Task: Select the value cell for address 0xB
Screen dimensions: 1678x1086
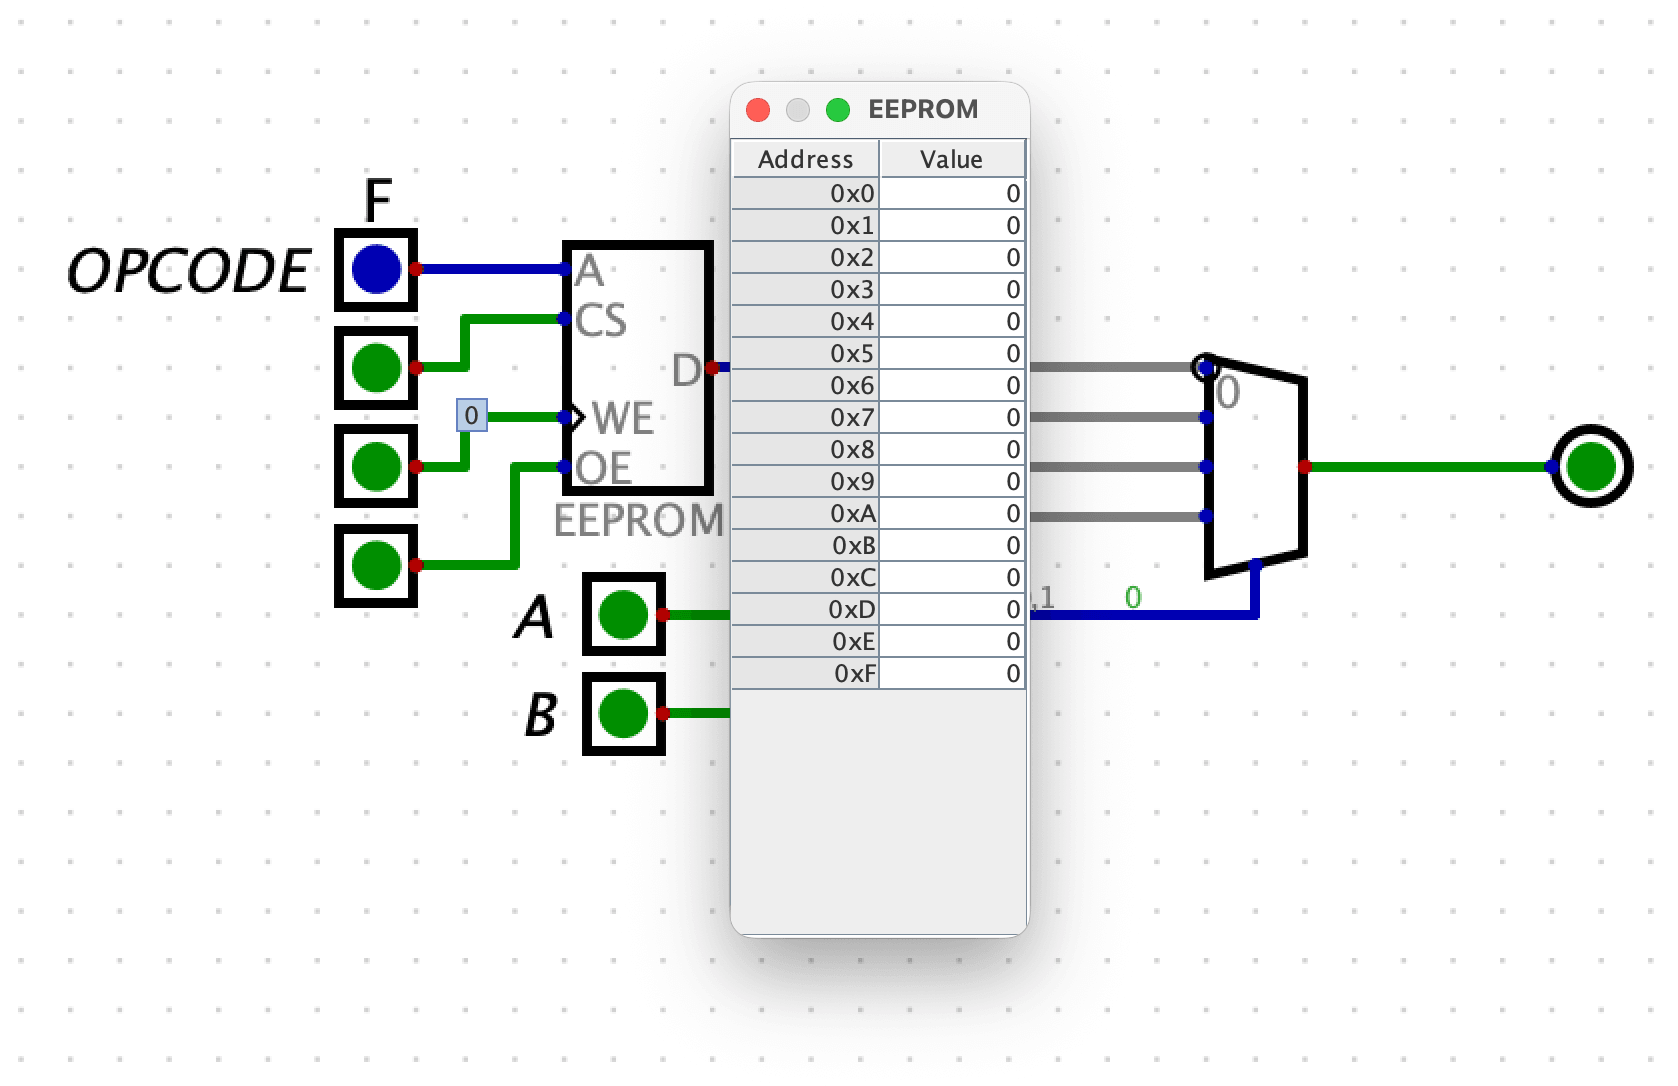Action: pyautogui.click(x=952, y=545)
